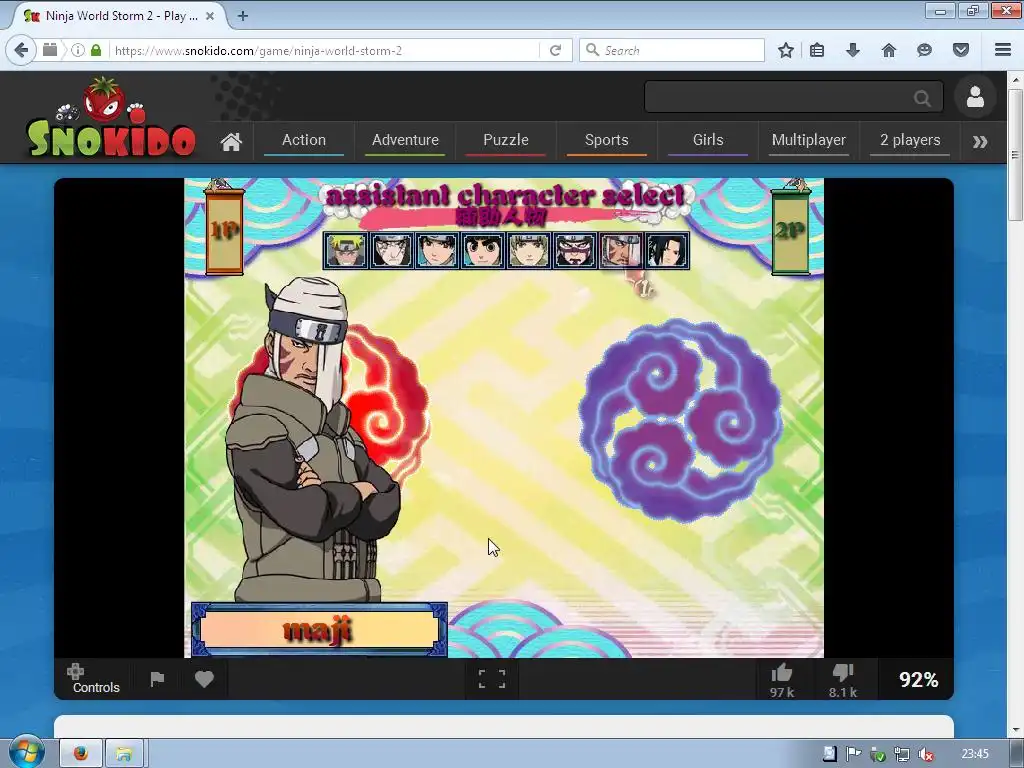This screenshot has height=768, width=1024.
Task: Show the game Controls
Action: 96,679
